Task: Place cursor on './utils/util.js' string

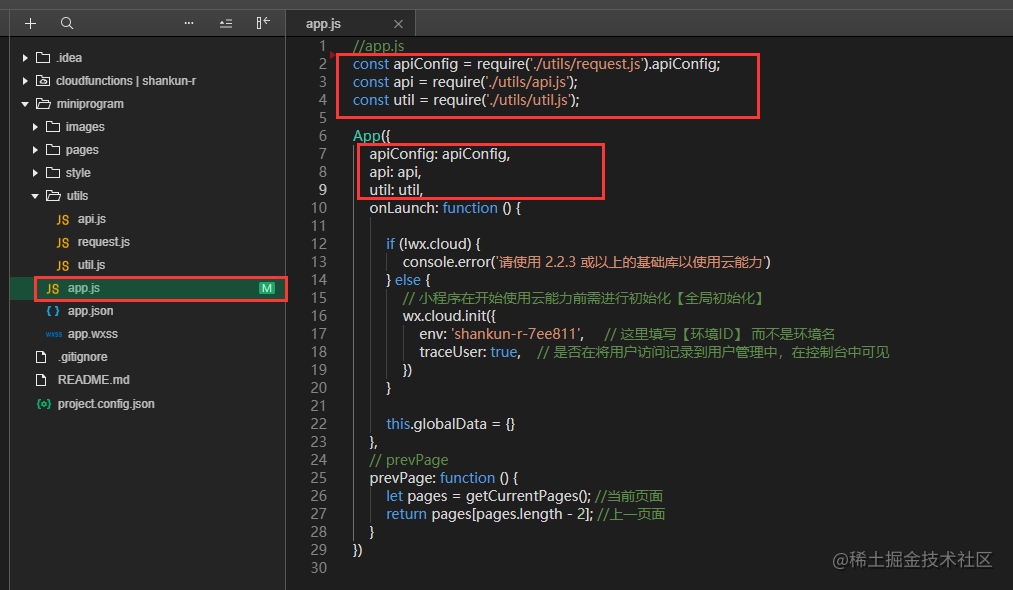Action: pyautogui.click(x=528, y=100)
